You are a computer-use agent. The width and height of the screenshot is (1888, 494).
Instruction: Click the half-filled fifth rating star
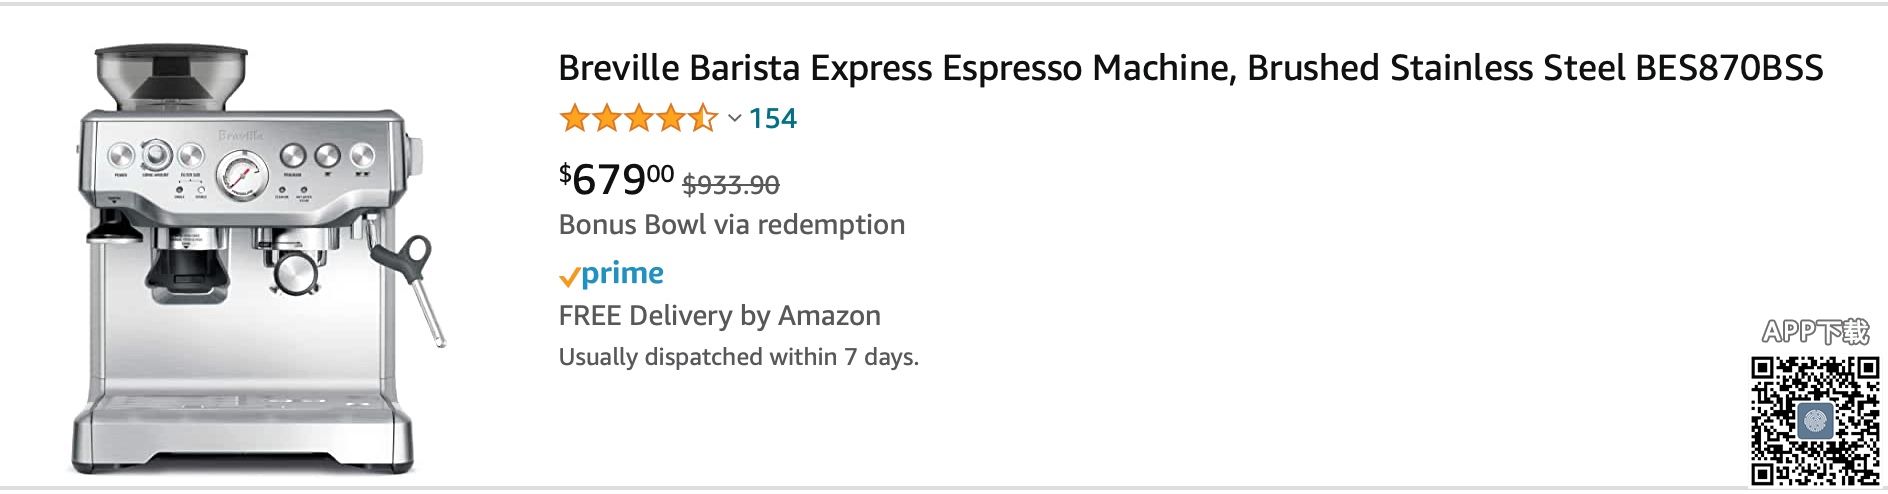[x=704, y=119]
